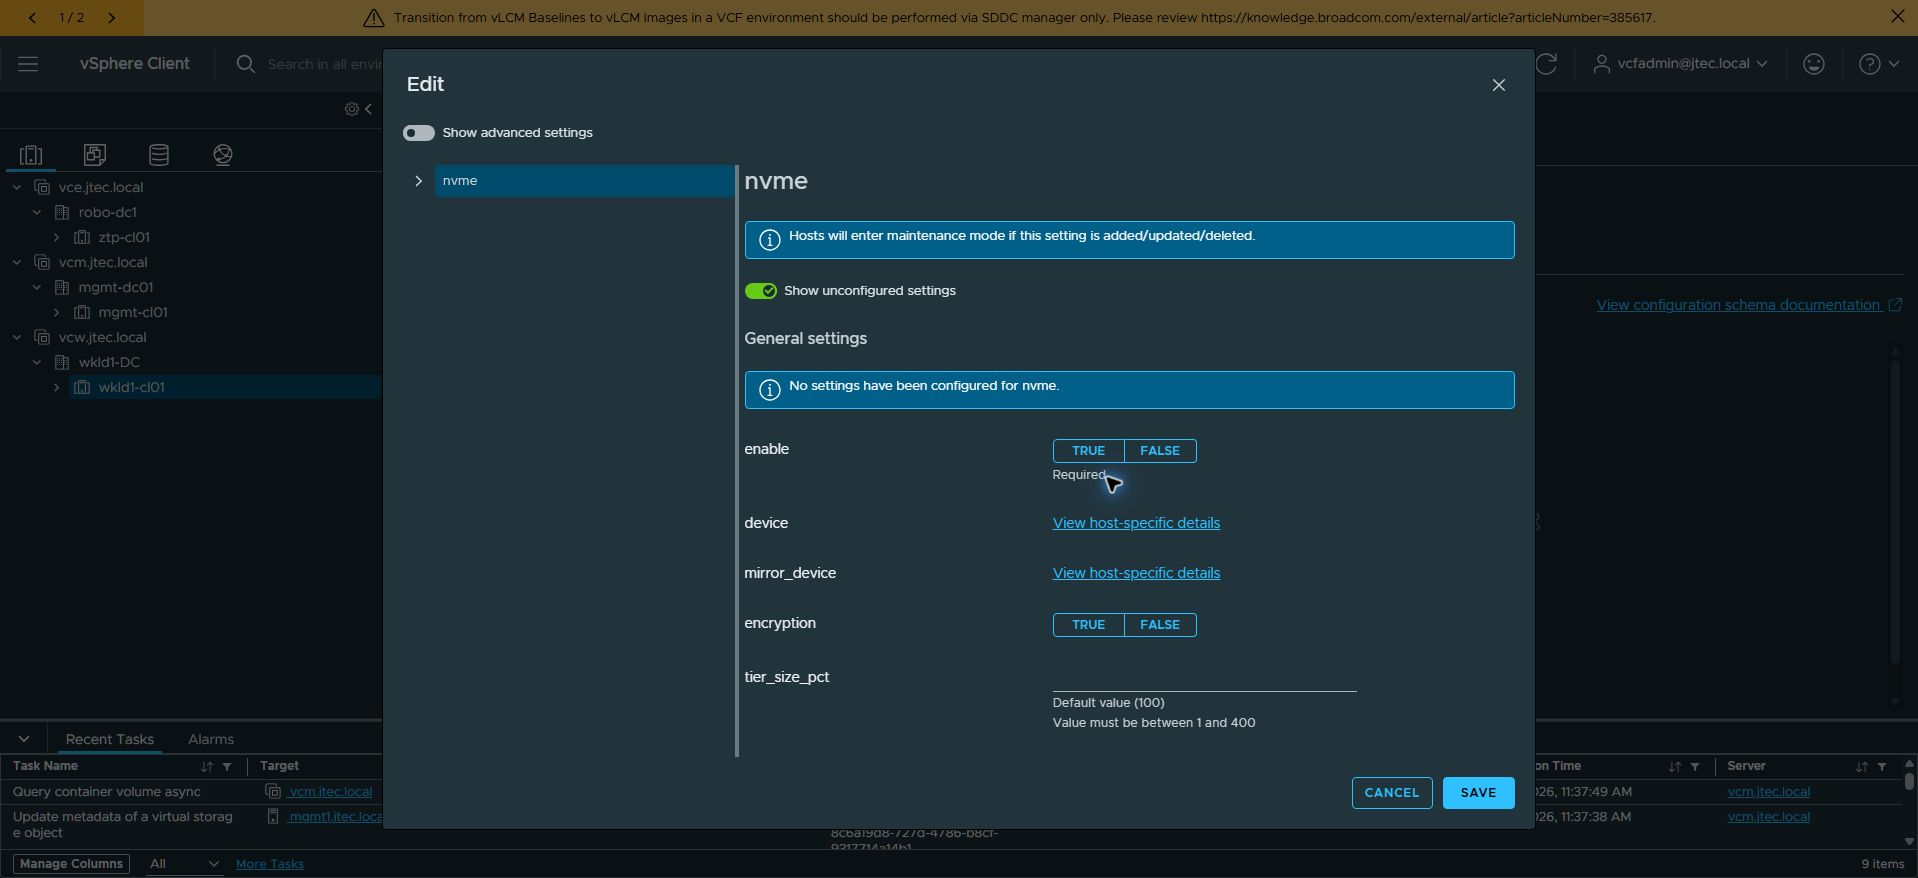Open the help question mark menu

(1878, 64)
